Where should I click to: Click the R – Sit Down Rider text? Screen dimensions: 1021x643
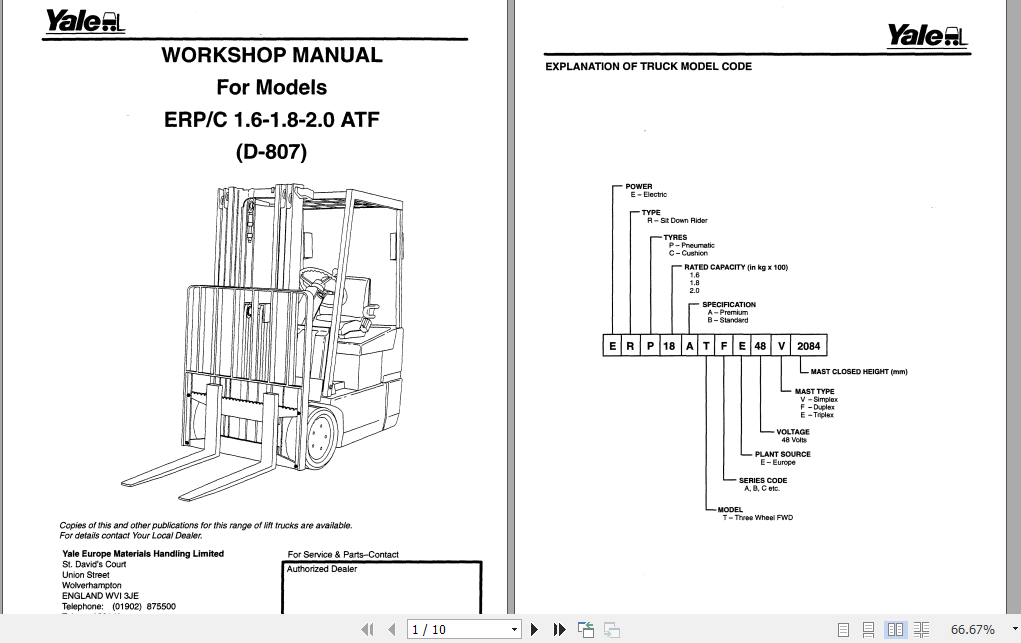pyautogui.click(x=677, y=221)
